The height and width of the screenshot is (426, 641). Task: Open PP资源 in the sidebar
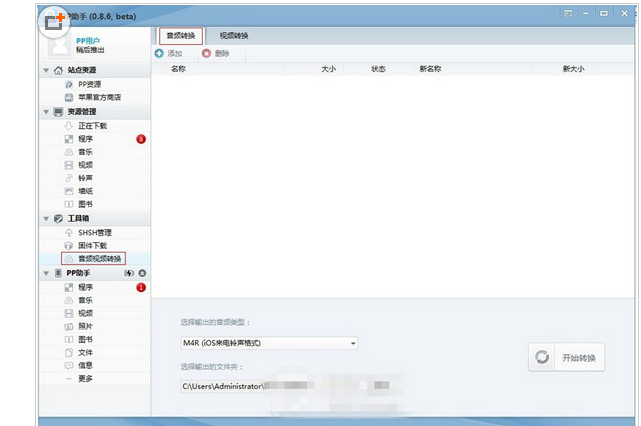click(x=95, y=84)
